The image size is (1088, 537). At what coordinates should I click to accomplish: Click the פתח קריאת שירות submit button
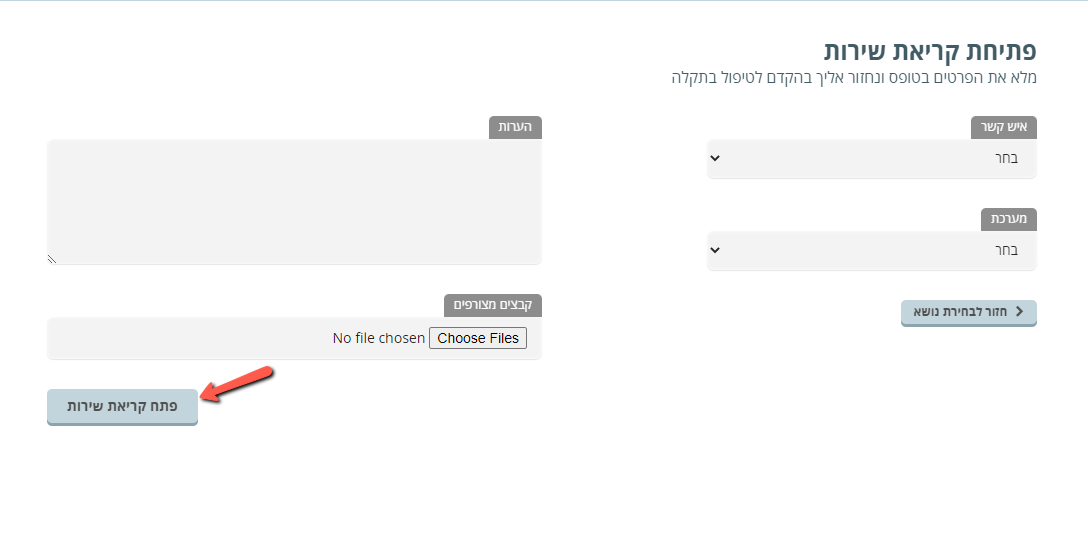click(122, 407)
